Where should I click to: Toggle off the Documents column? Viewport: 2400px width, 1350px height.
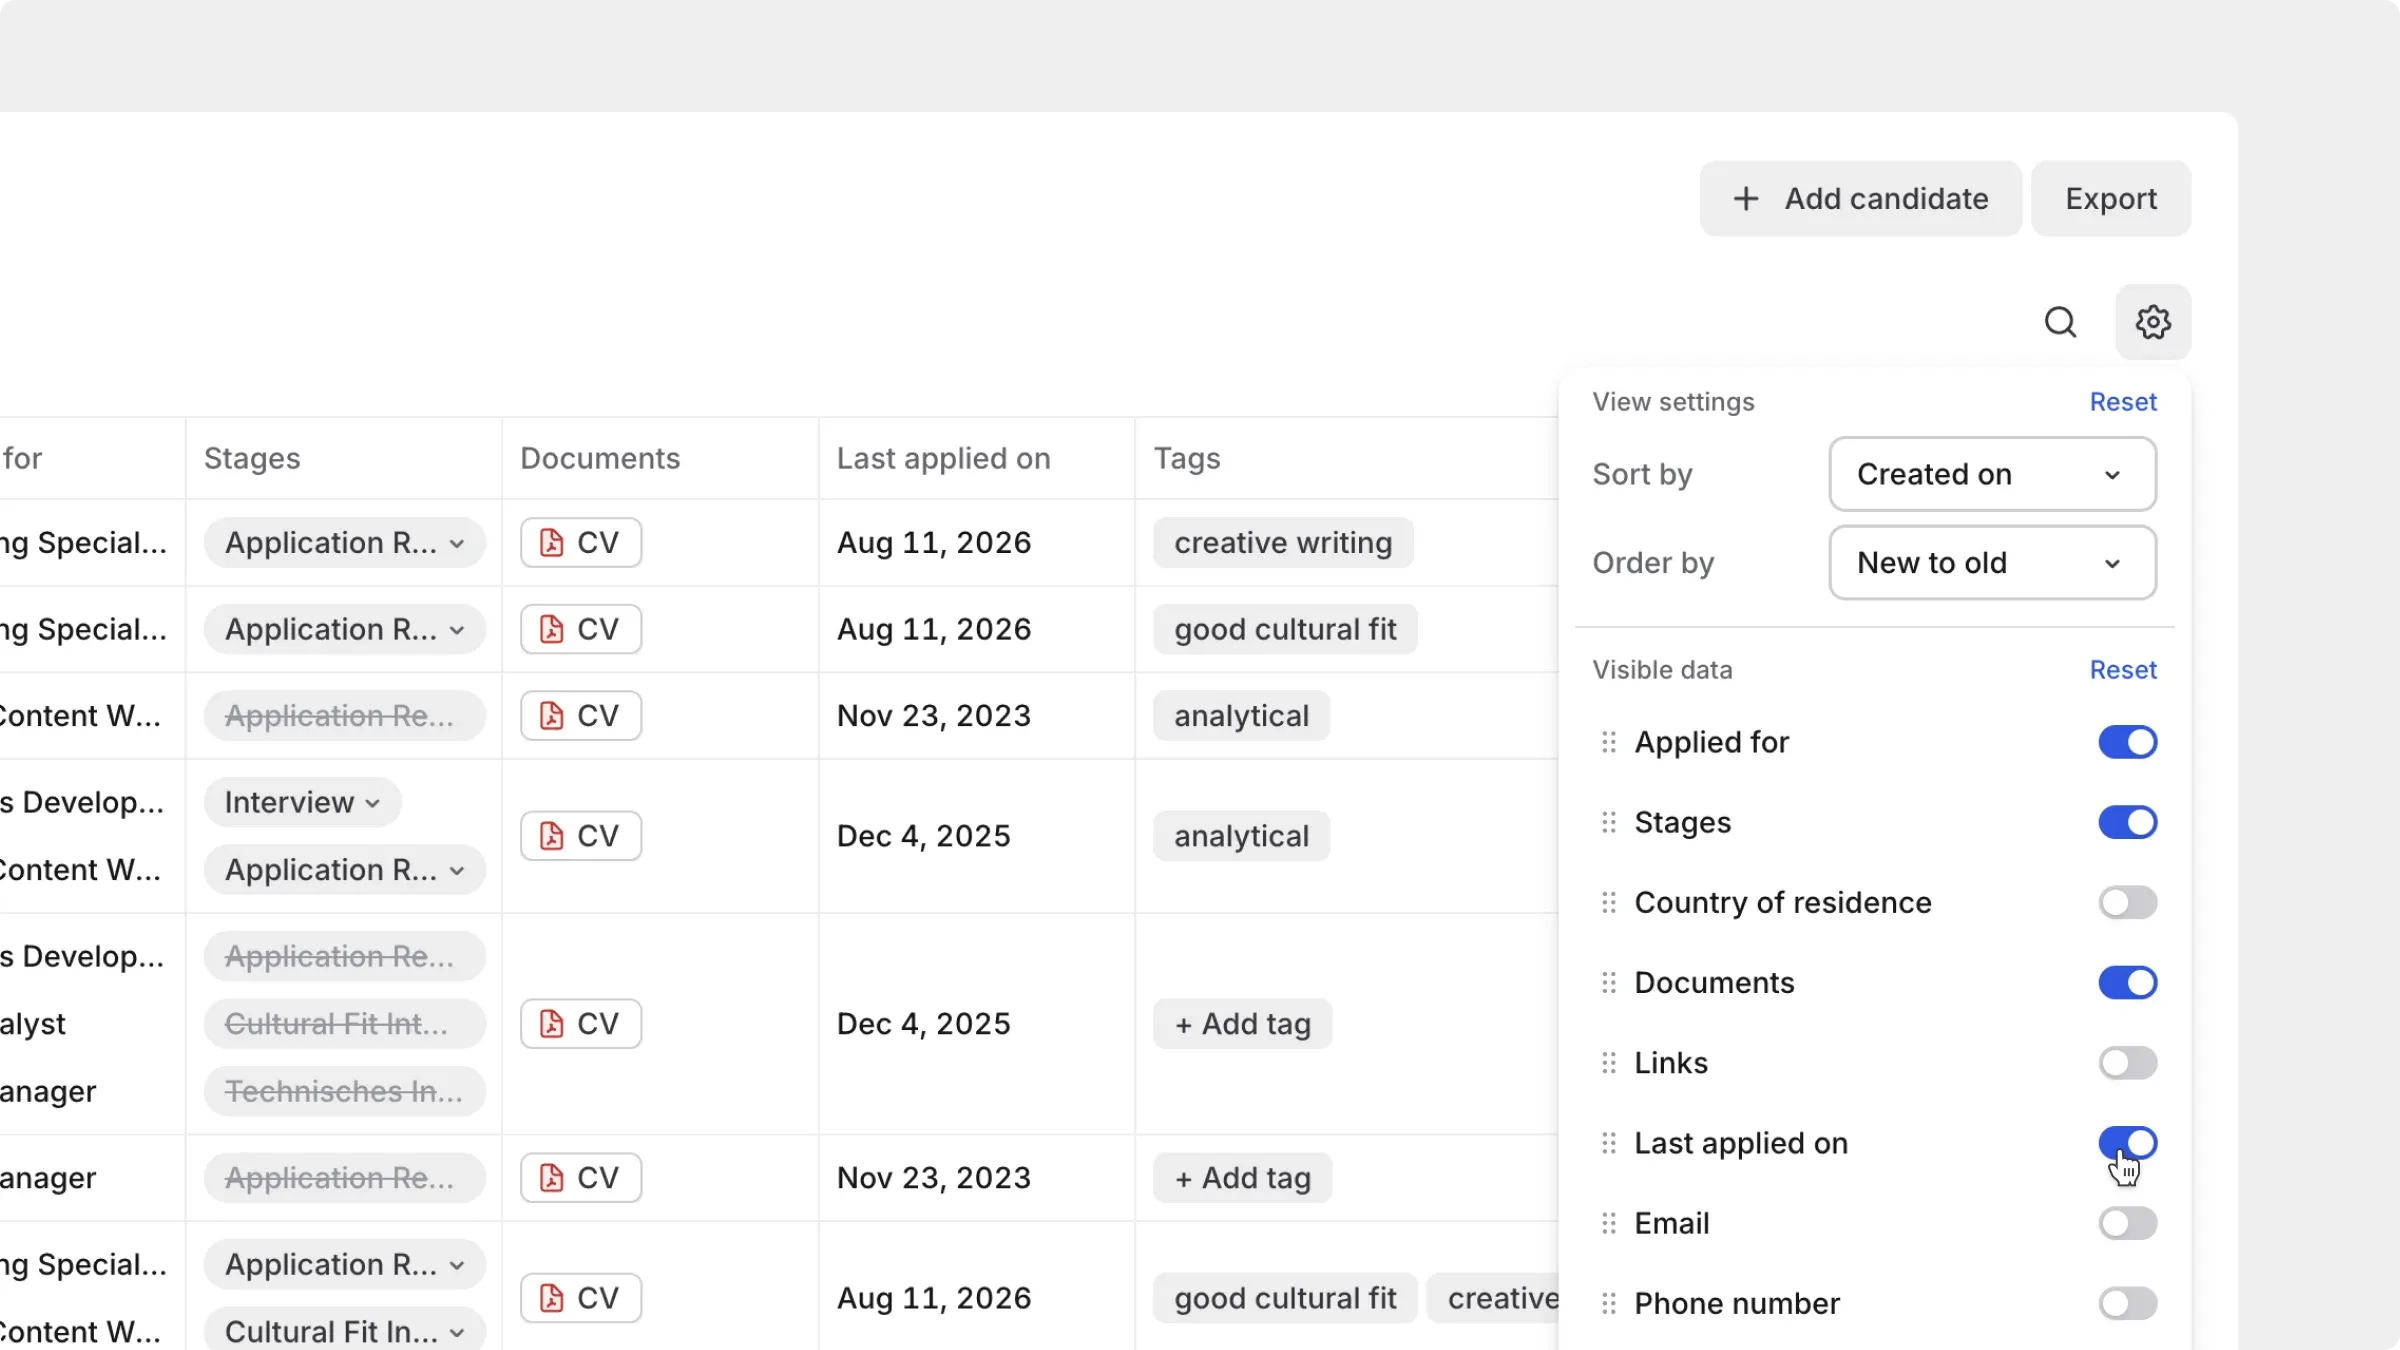point(2127,983)
